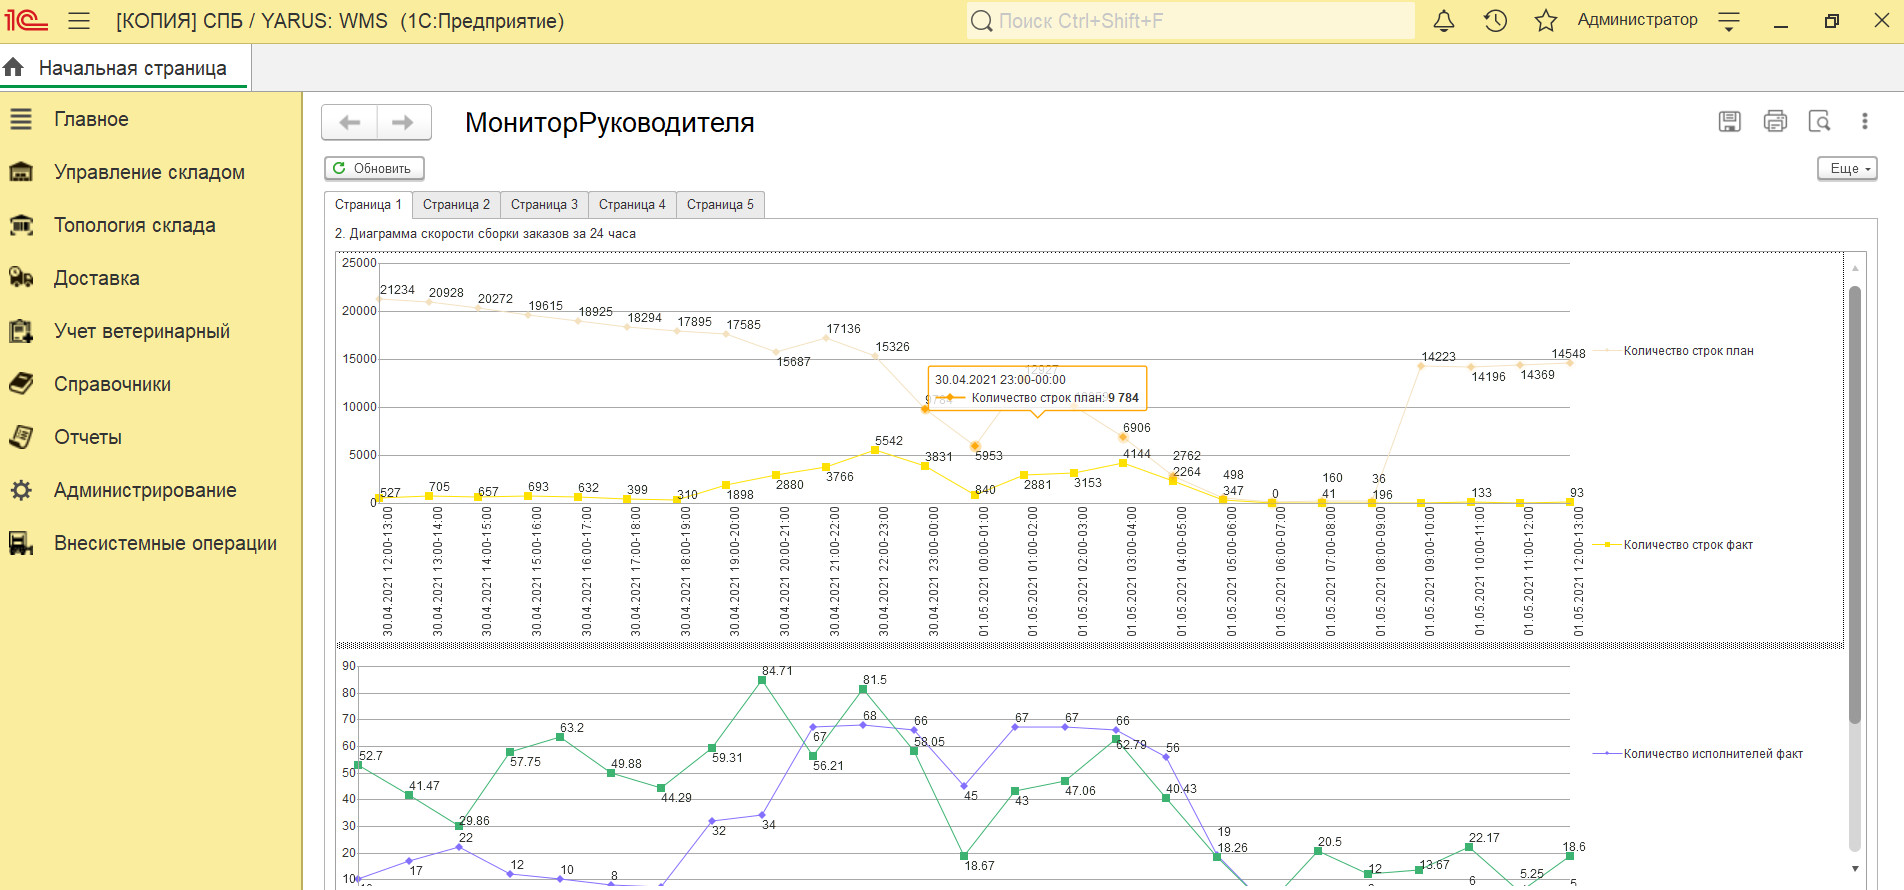Open the 1C main menu hamburger icon
Image resolution: width=1904 pixels, height=890 pixels.
tap(79, 21)
